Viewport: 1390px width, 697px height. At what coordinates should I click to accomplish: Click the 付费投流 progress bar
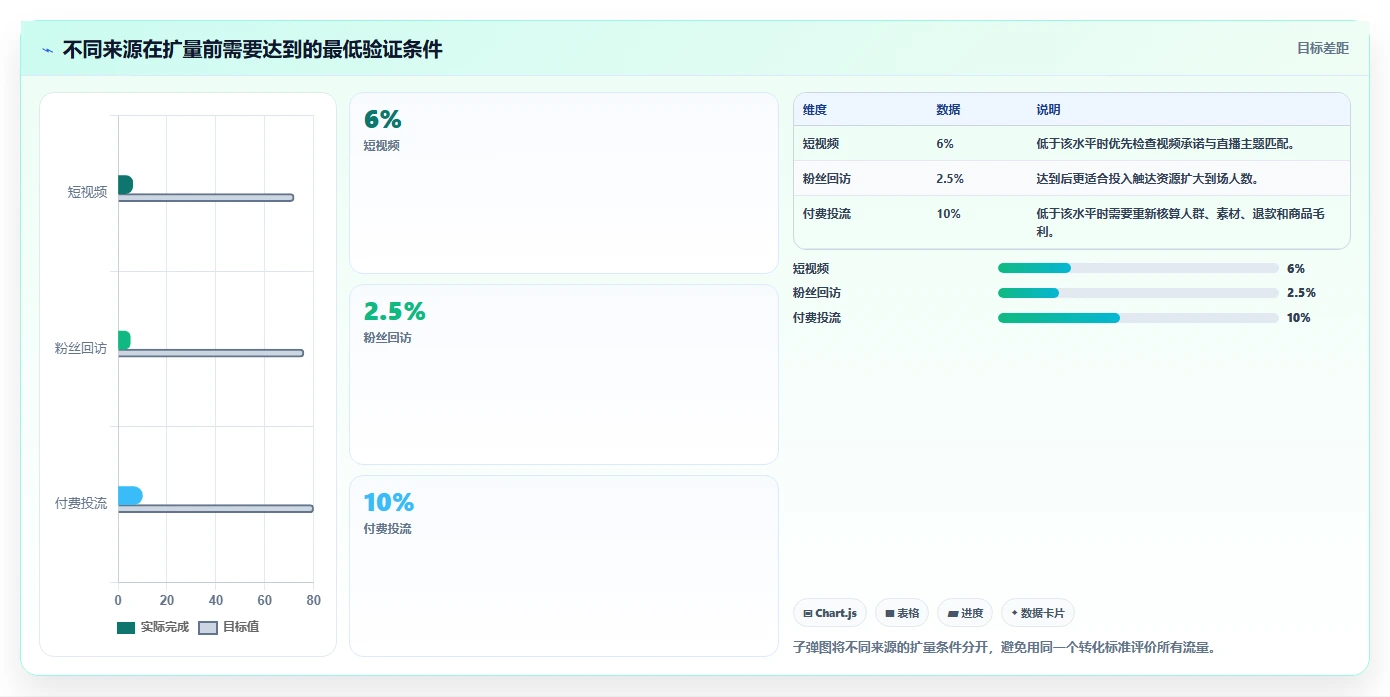click(1138, 318)
